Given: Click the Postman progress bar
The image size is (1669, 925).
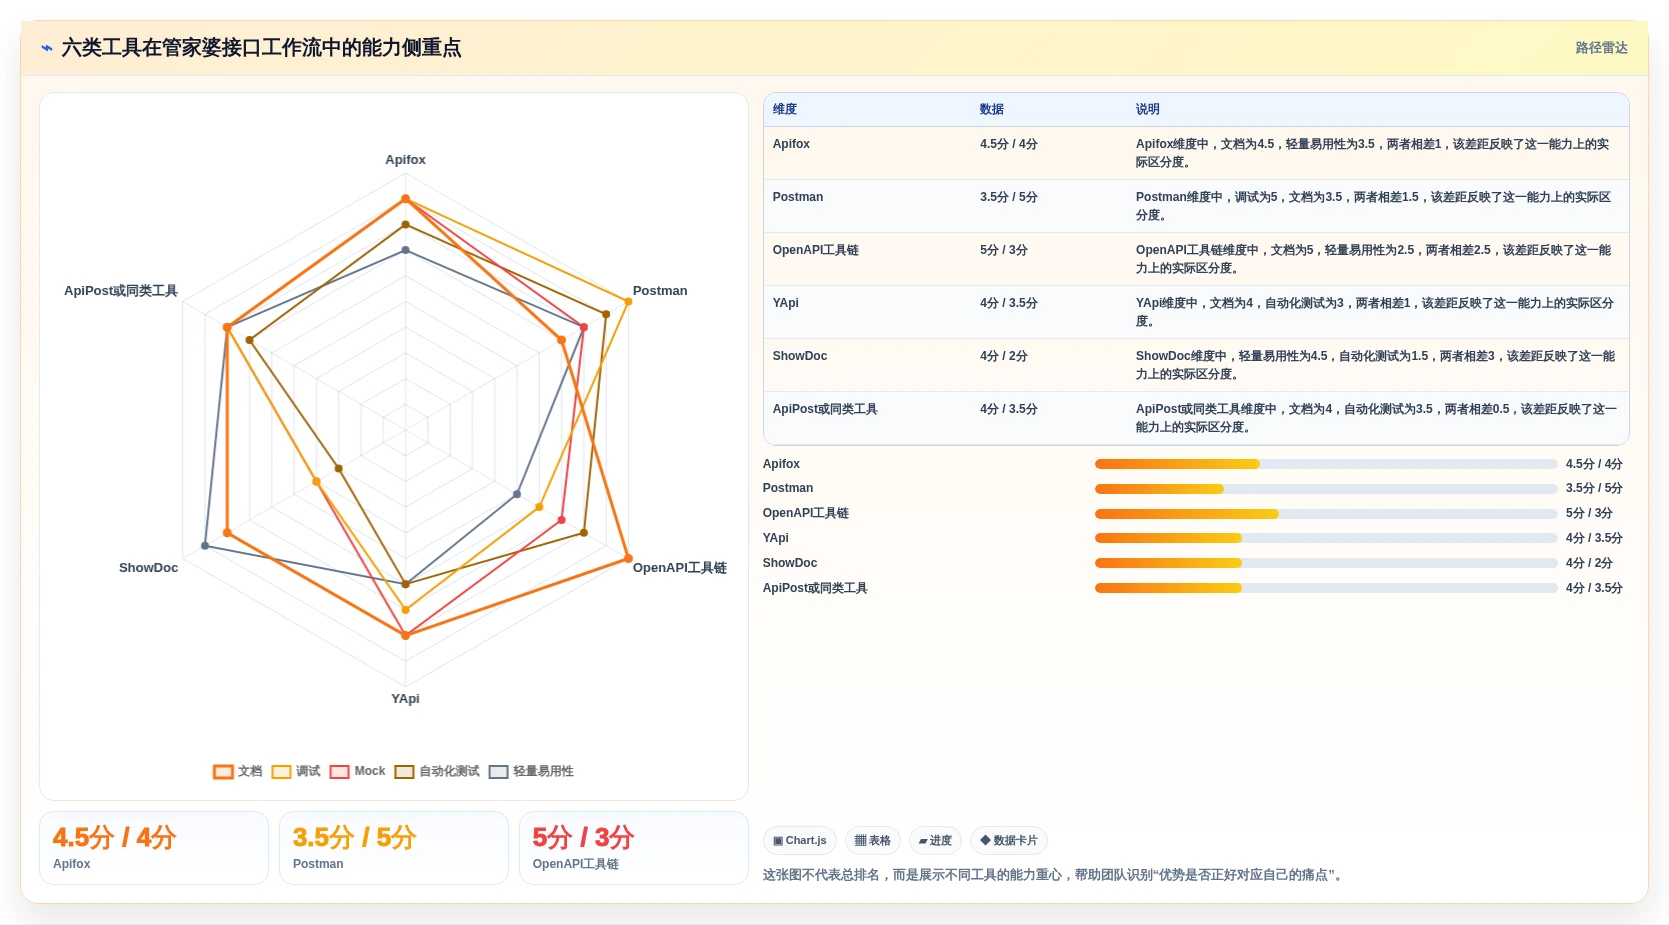Looking at the screenshot, I should (x=1326, y=489).
